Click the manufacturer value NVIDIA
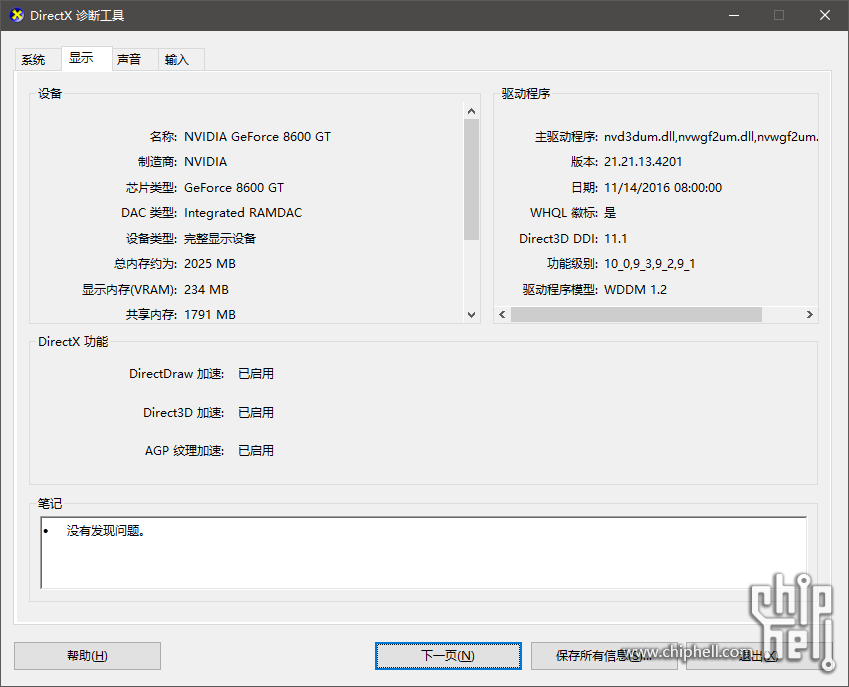849x687 pixels. [205, 162]
